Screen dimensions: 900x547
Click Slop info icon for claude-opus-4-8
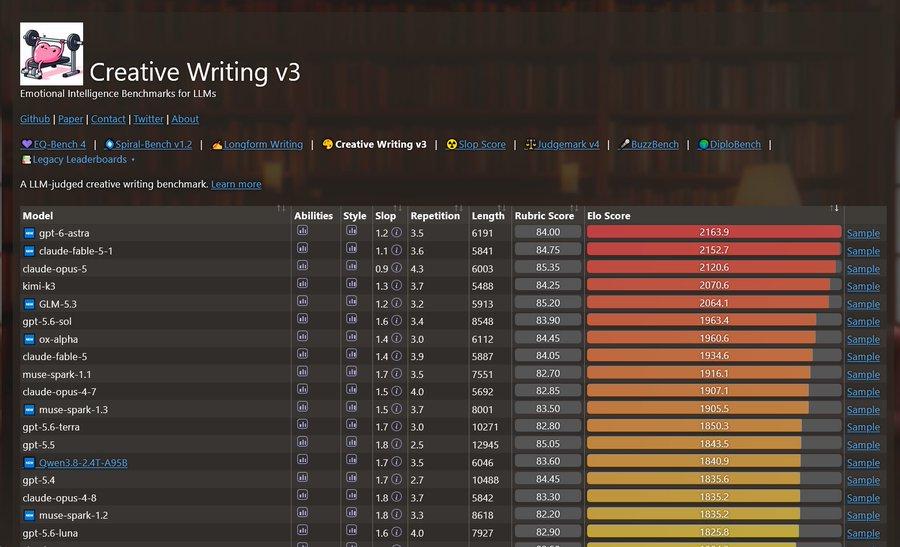(x=396, y=498)
